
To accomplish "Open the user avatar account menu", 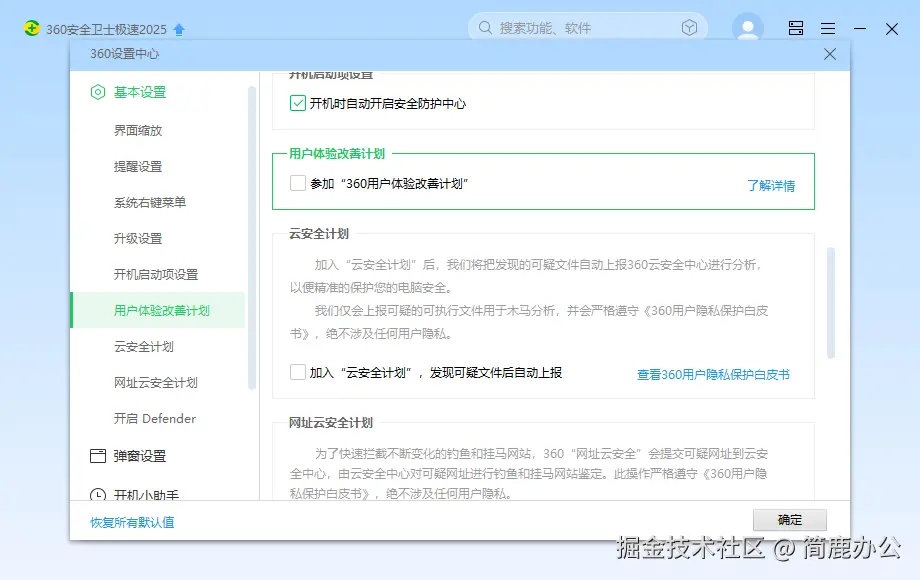I will pos(748,27).
